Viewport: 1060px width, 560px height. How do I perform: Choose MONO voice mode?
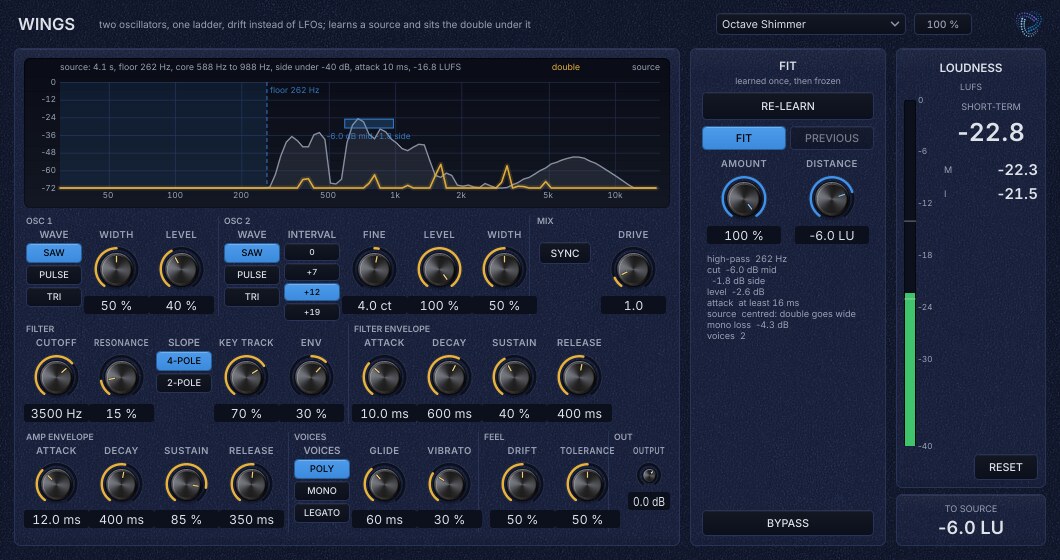[x=322, y=491]
